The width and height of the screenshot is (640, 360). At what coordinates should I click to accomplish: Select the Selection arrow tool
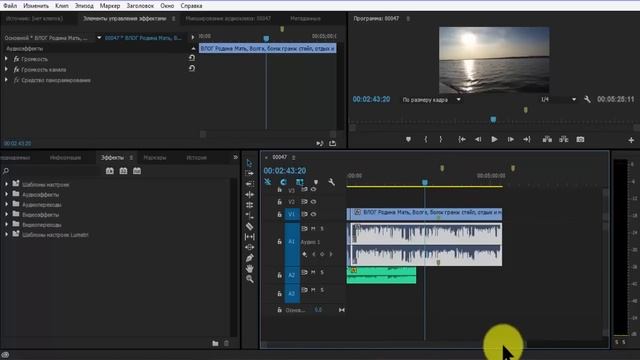(249, 163)
